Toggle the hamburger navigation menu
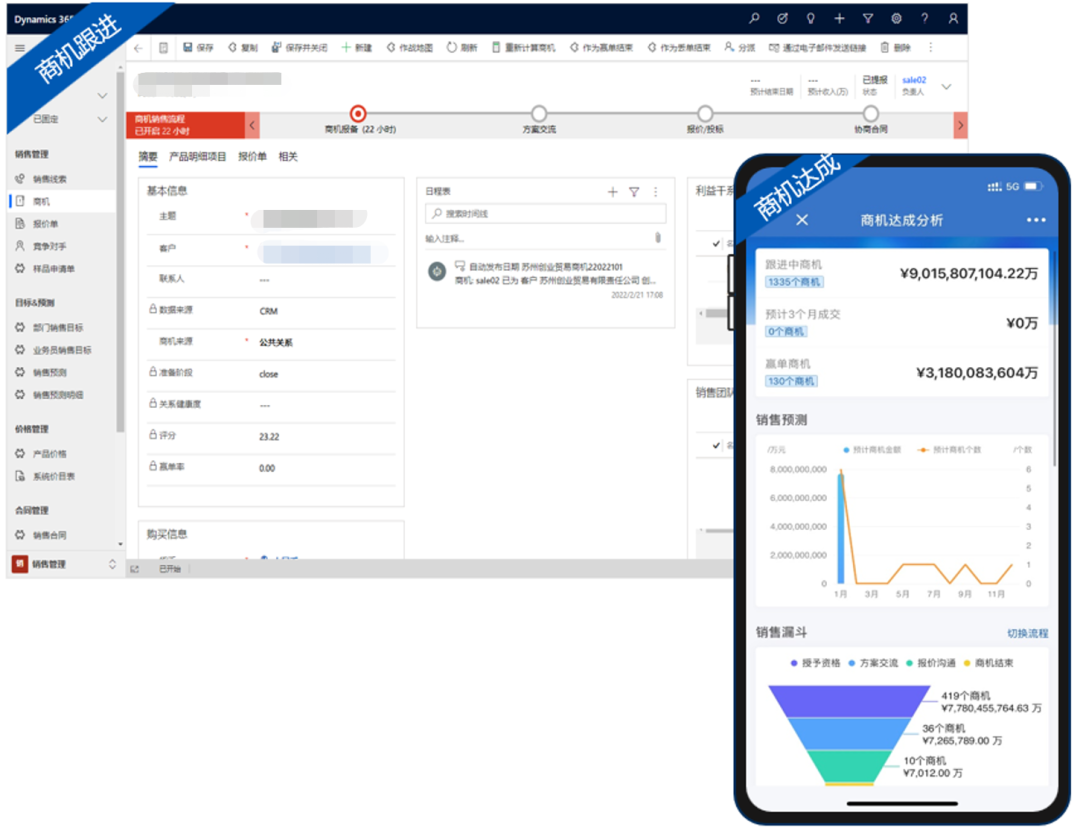Viewport: 1080px width, 830px height. (x=20, y=48)
